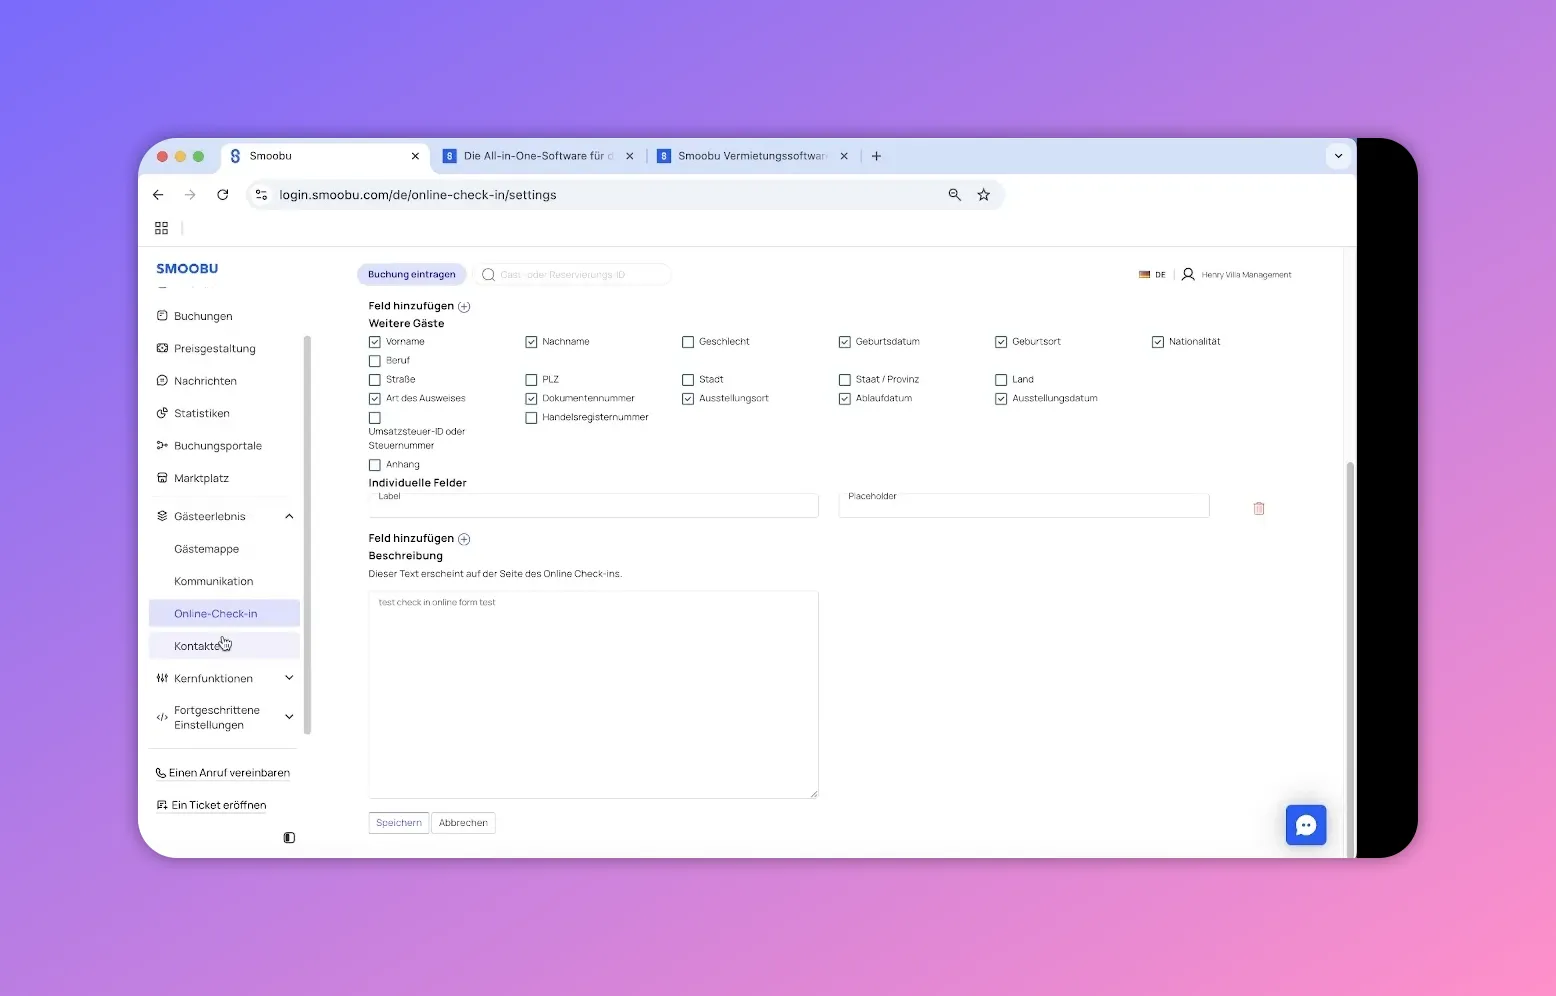Select the Buchungsportale key icon
1556x996 pixels.
coord(162,445)
